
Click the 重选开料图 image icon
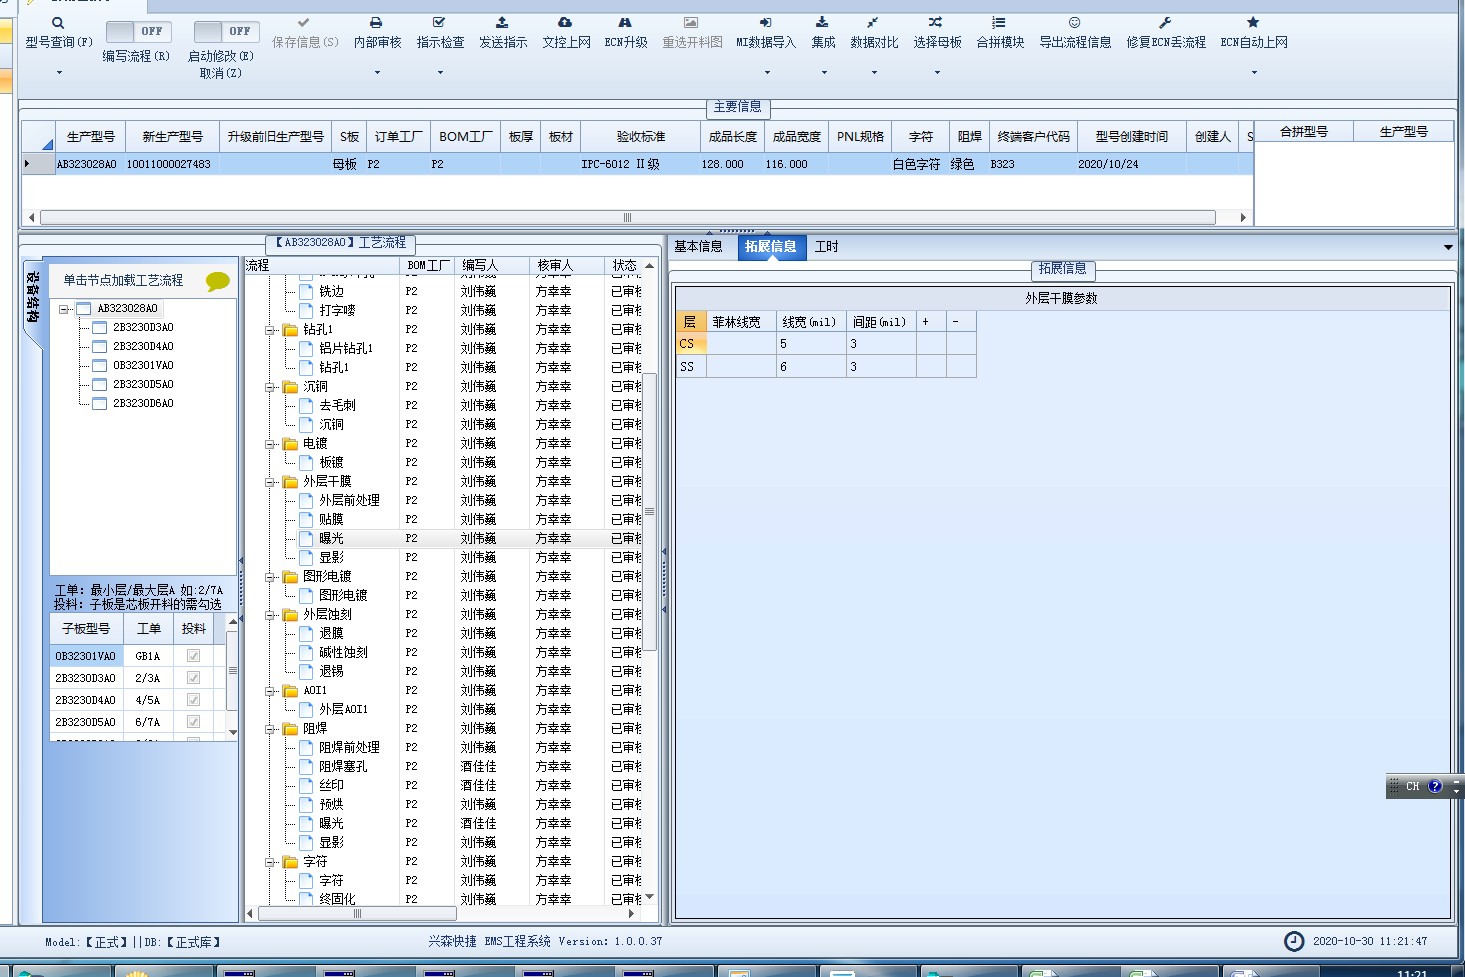(691, 22)
